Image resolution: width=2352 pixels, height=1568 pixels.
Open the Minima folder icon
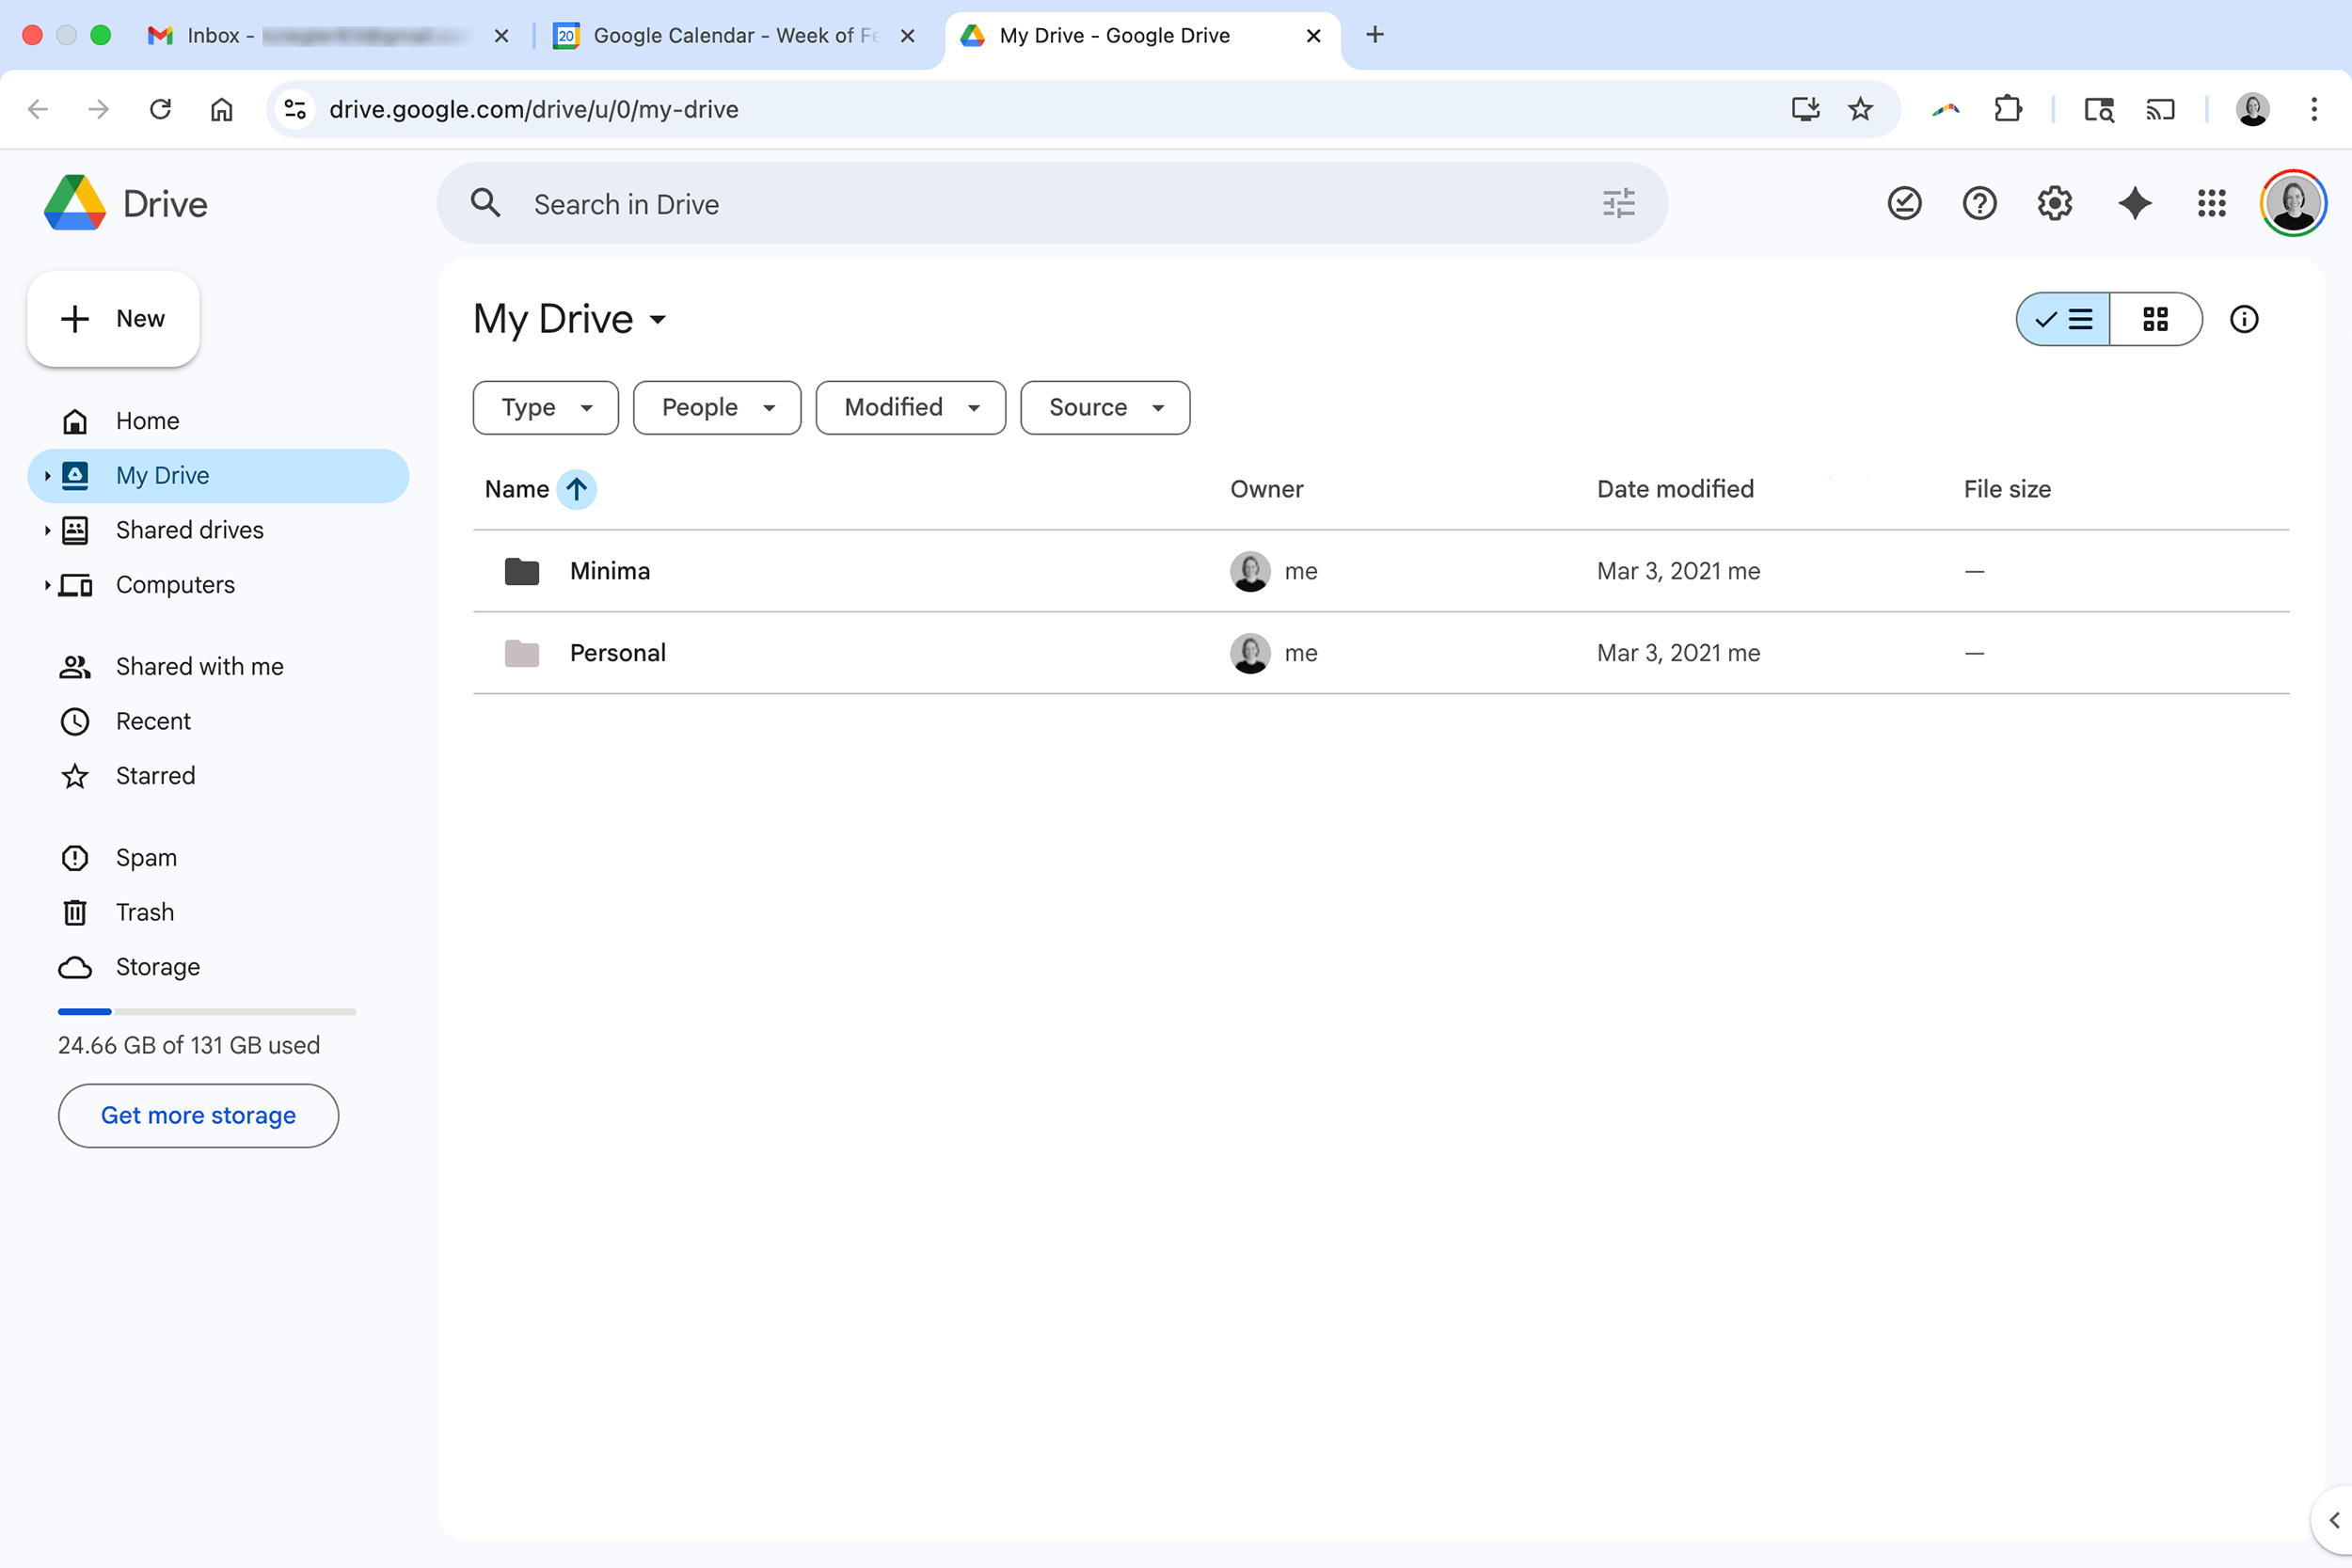click(x=521, y=571)
